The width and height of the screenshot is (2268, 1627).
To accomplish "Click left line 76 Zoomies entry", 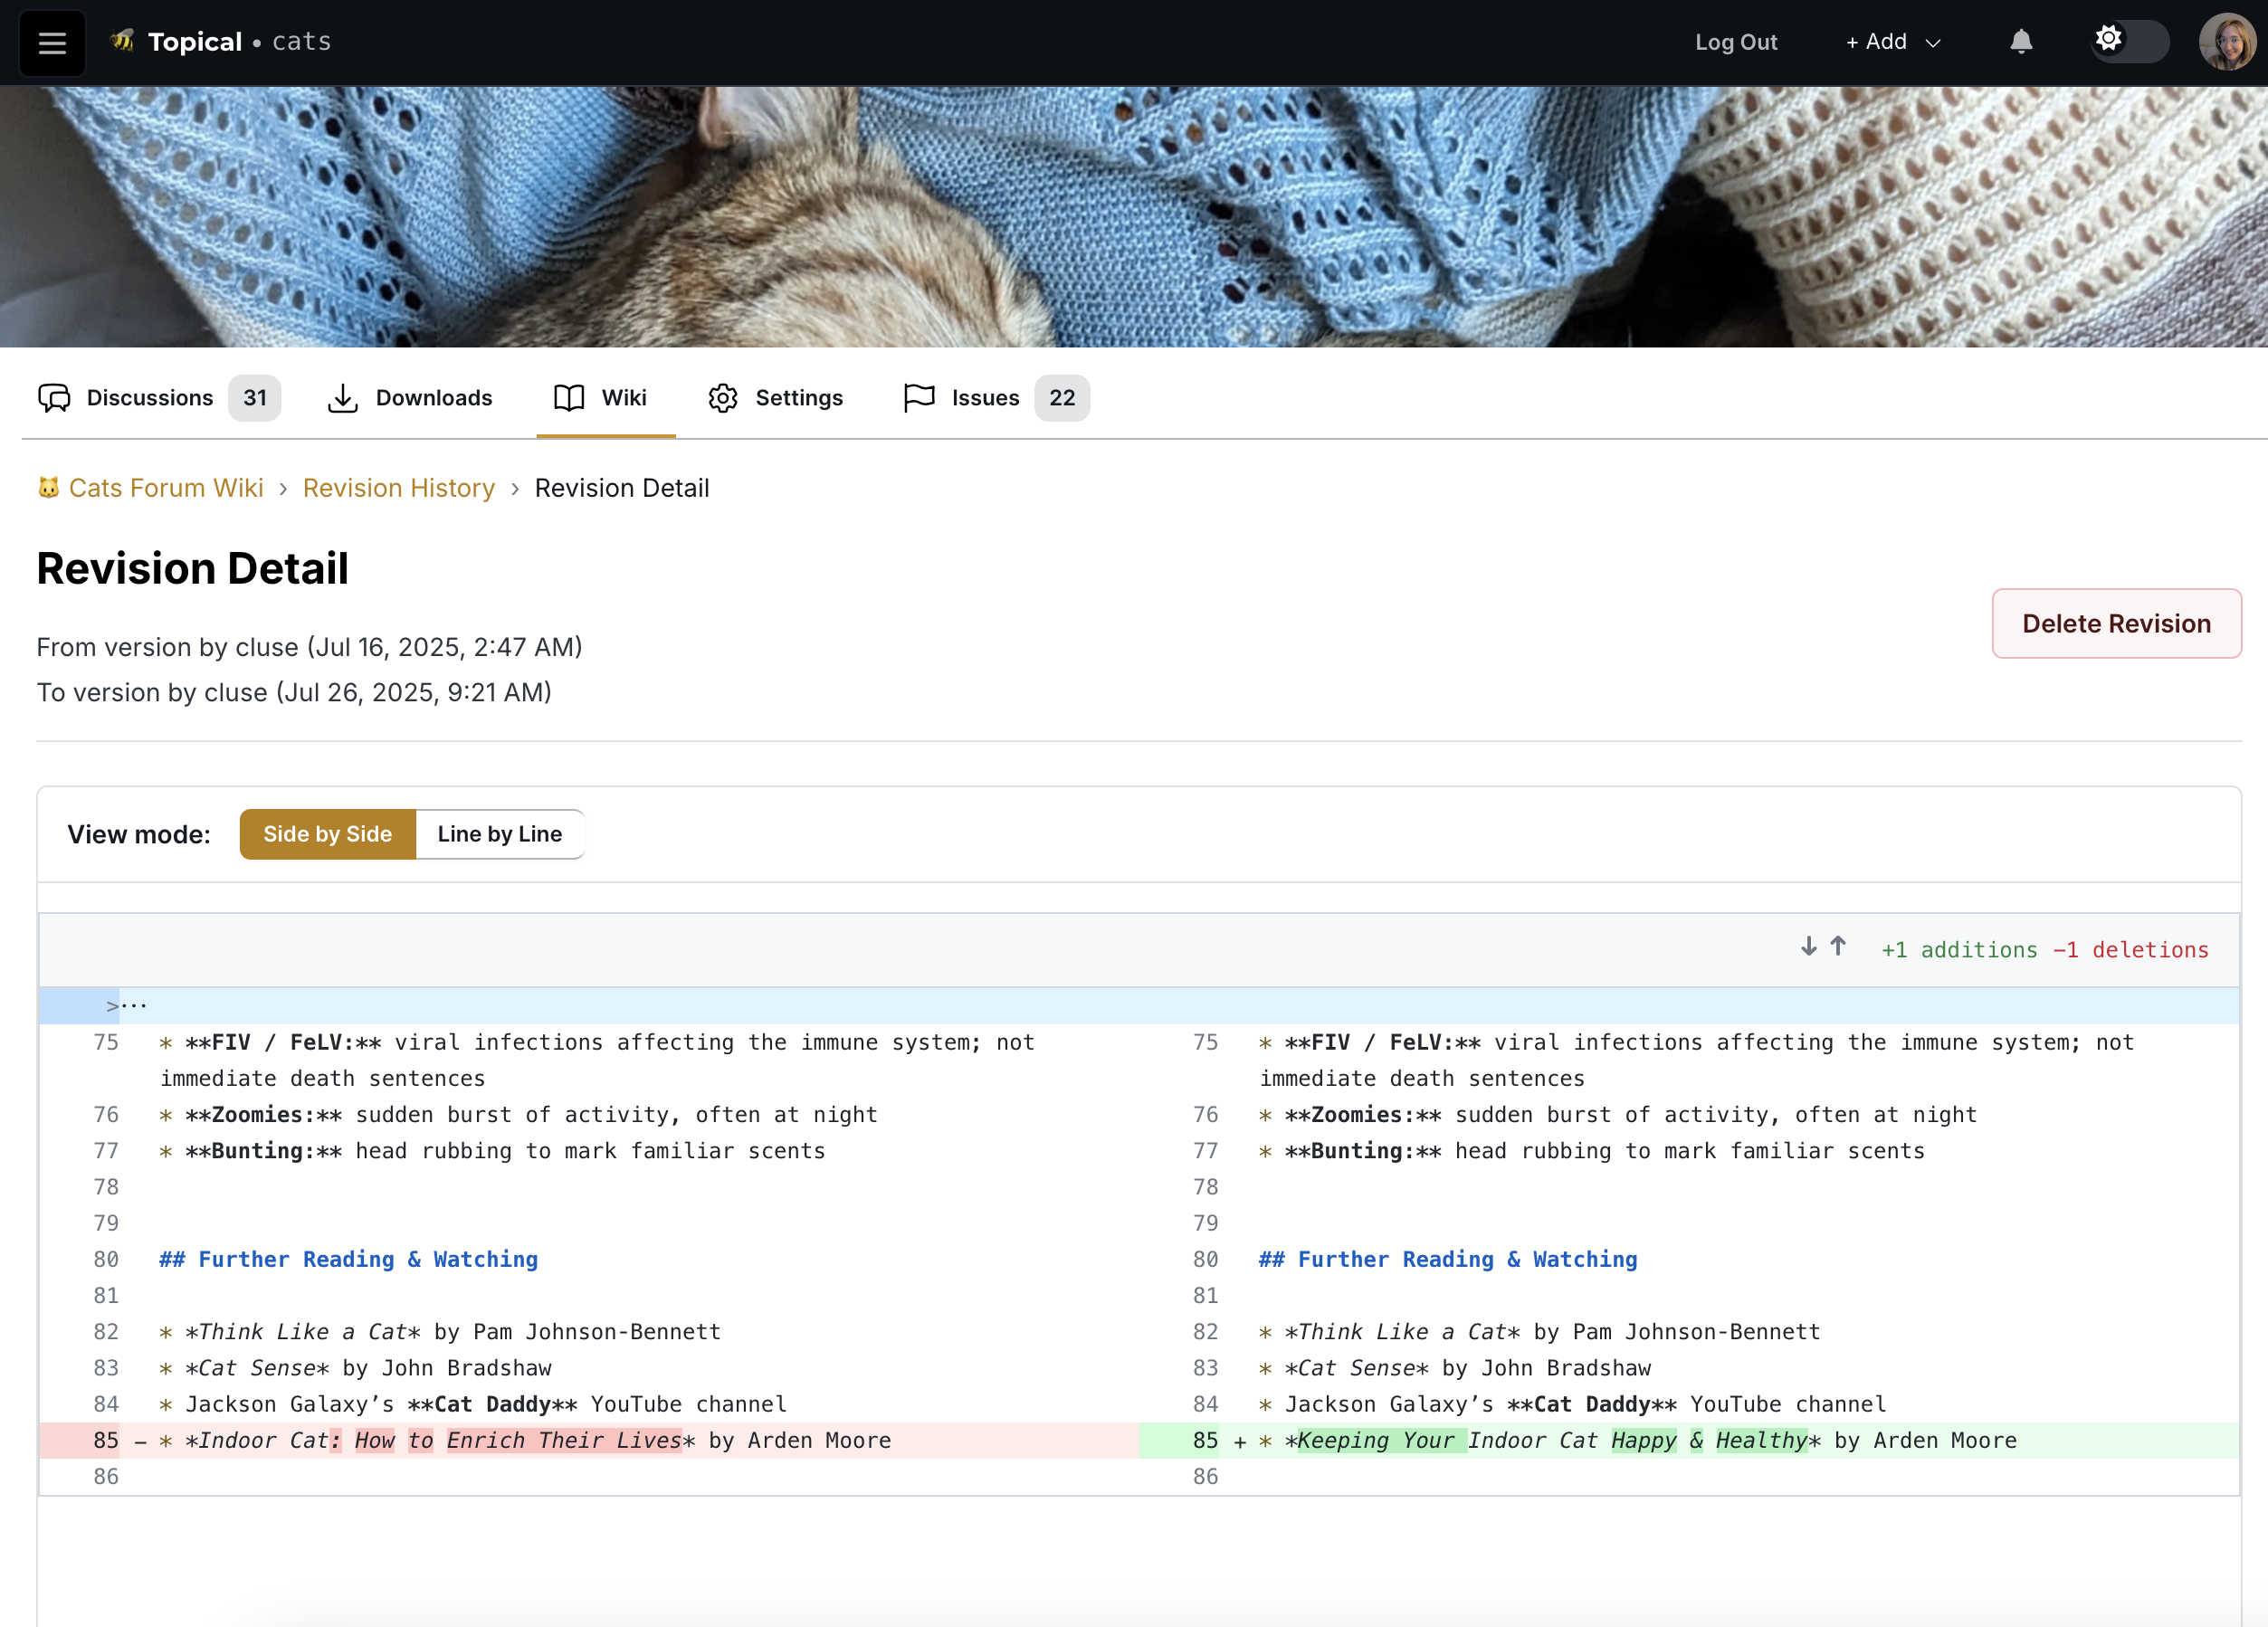I will click(x=518, y=1114).
